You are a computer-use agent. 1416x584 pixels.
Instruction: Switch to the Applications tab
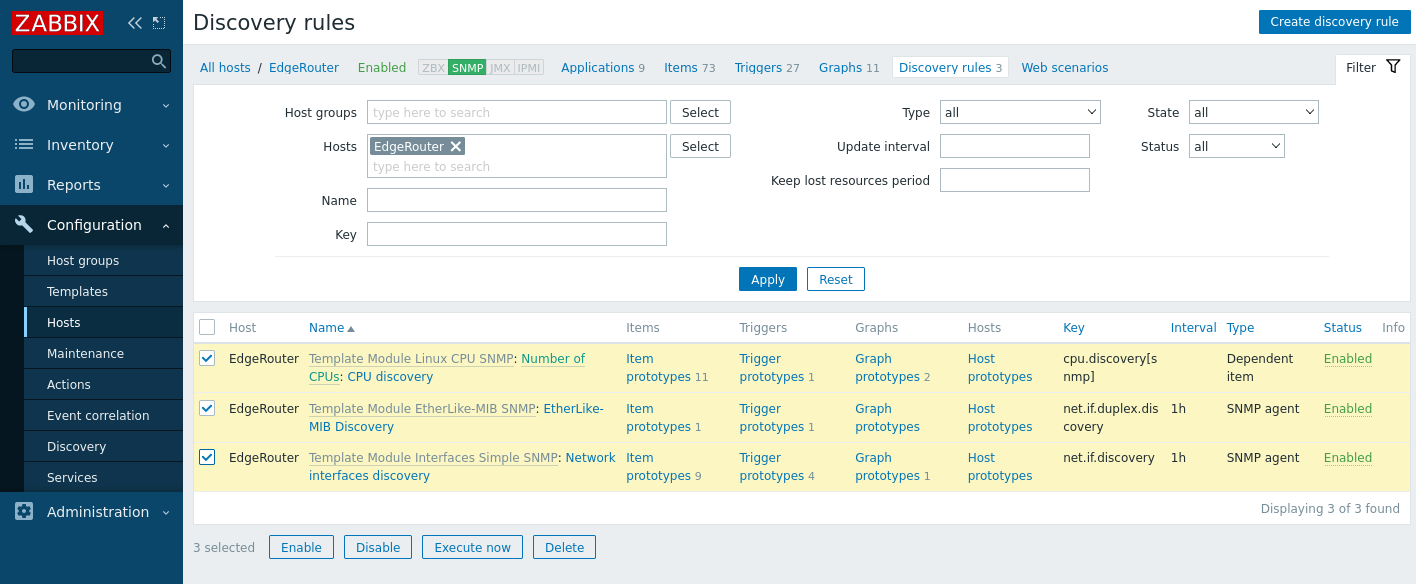coord(597,68)
